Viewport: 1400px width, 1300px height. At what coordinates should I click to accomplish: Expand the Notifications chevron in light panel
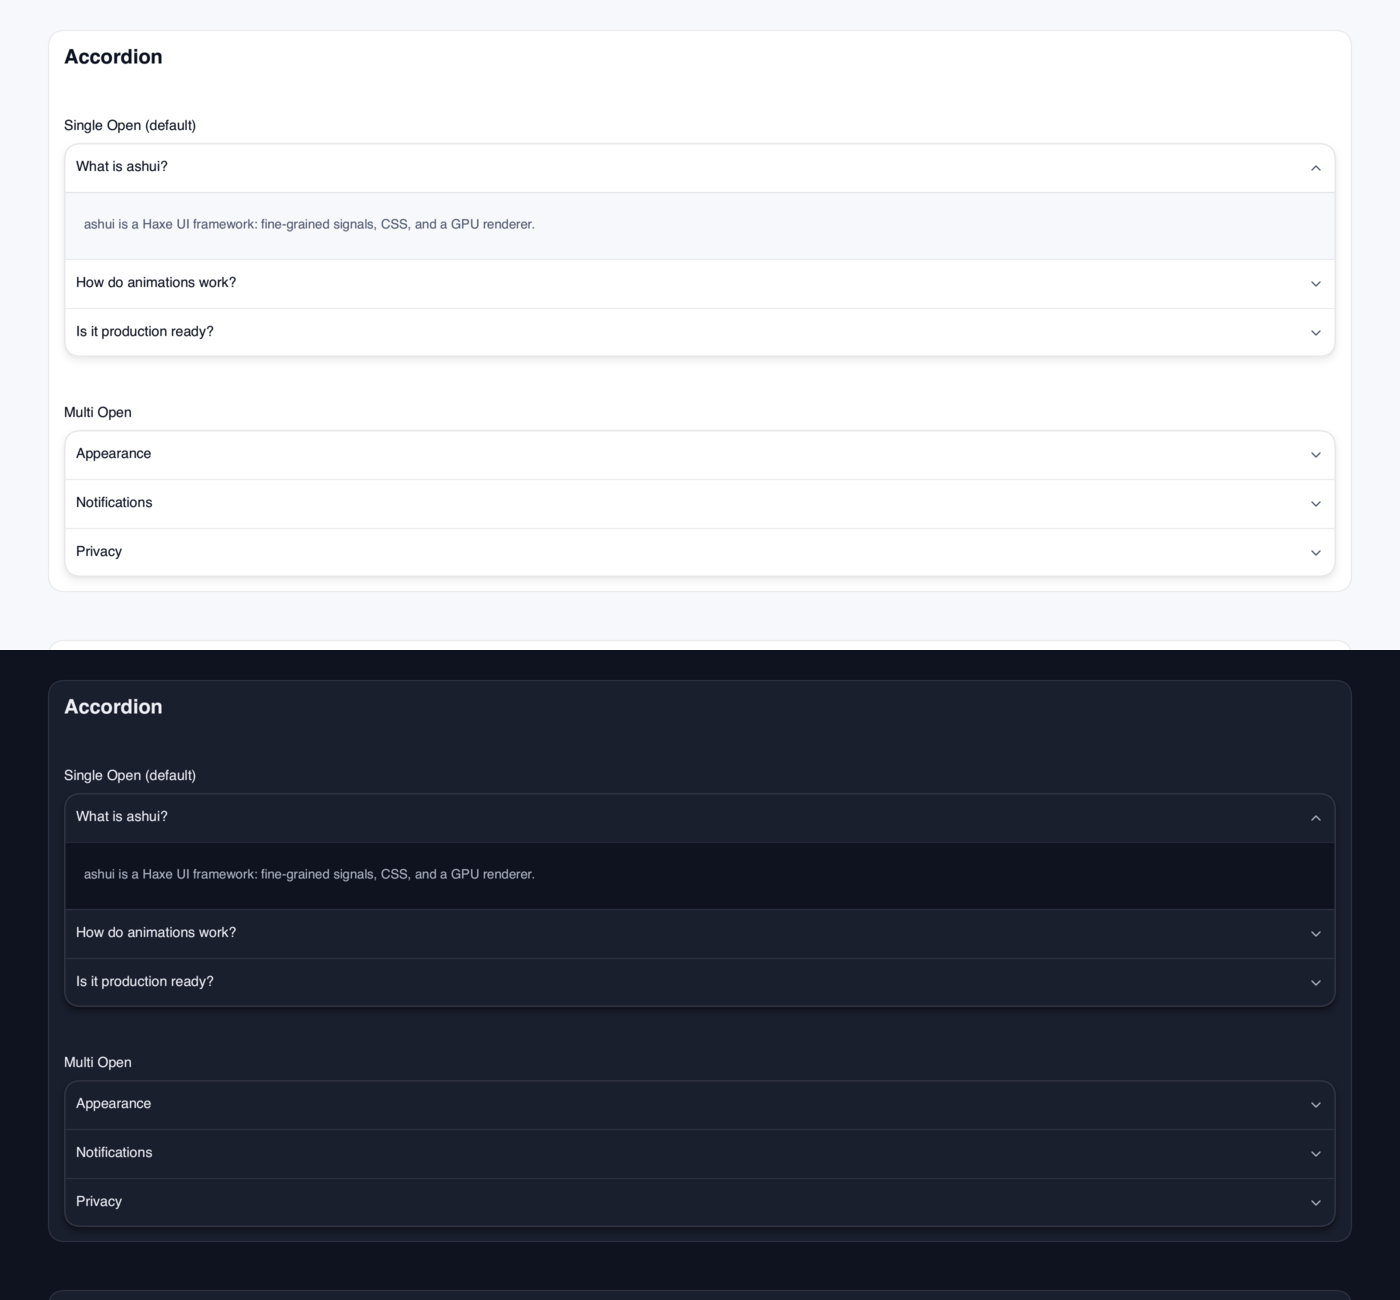coord(1316,504)
